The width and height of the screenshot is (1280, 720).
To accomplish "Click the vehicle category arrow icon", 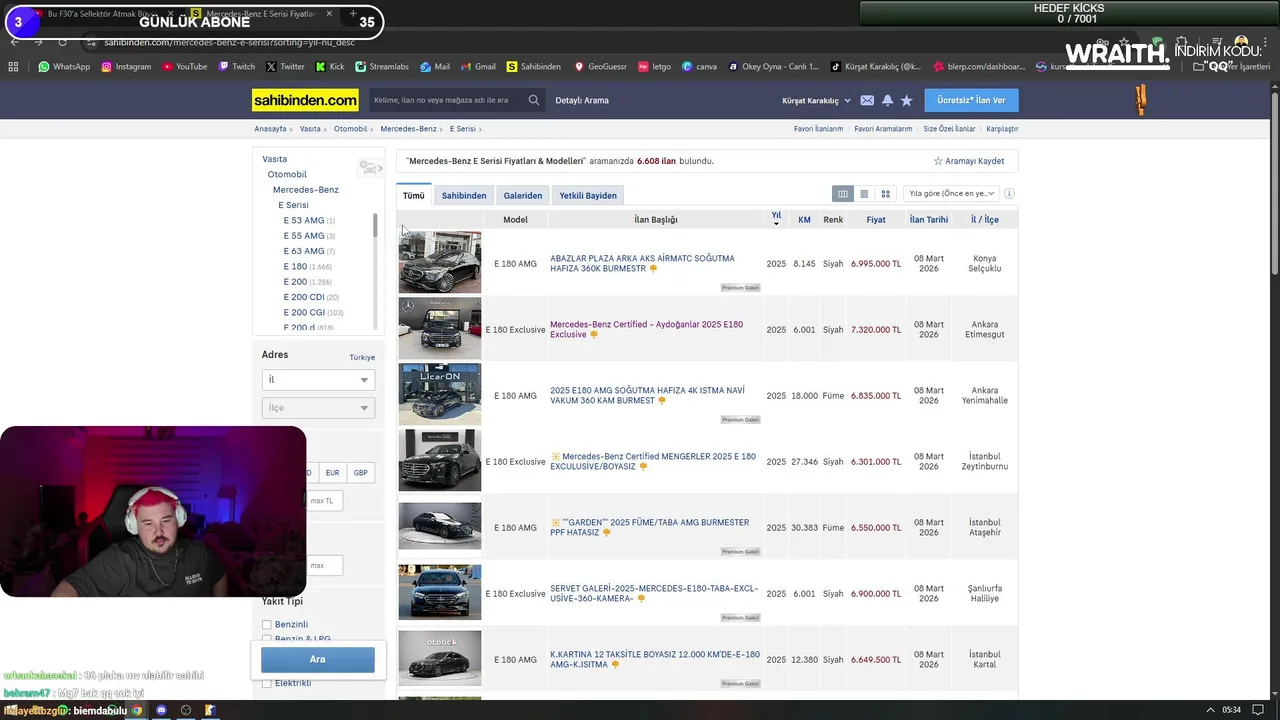I will (370, 168).
